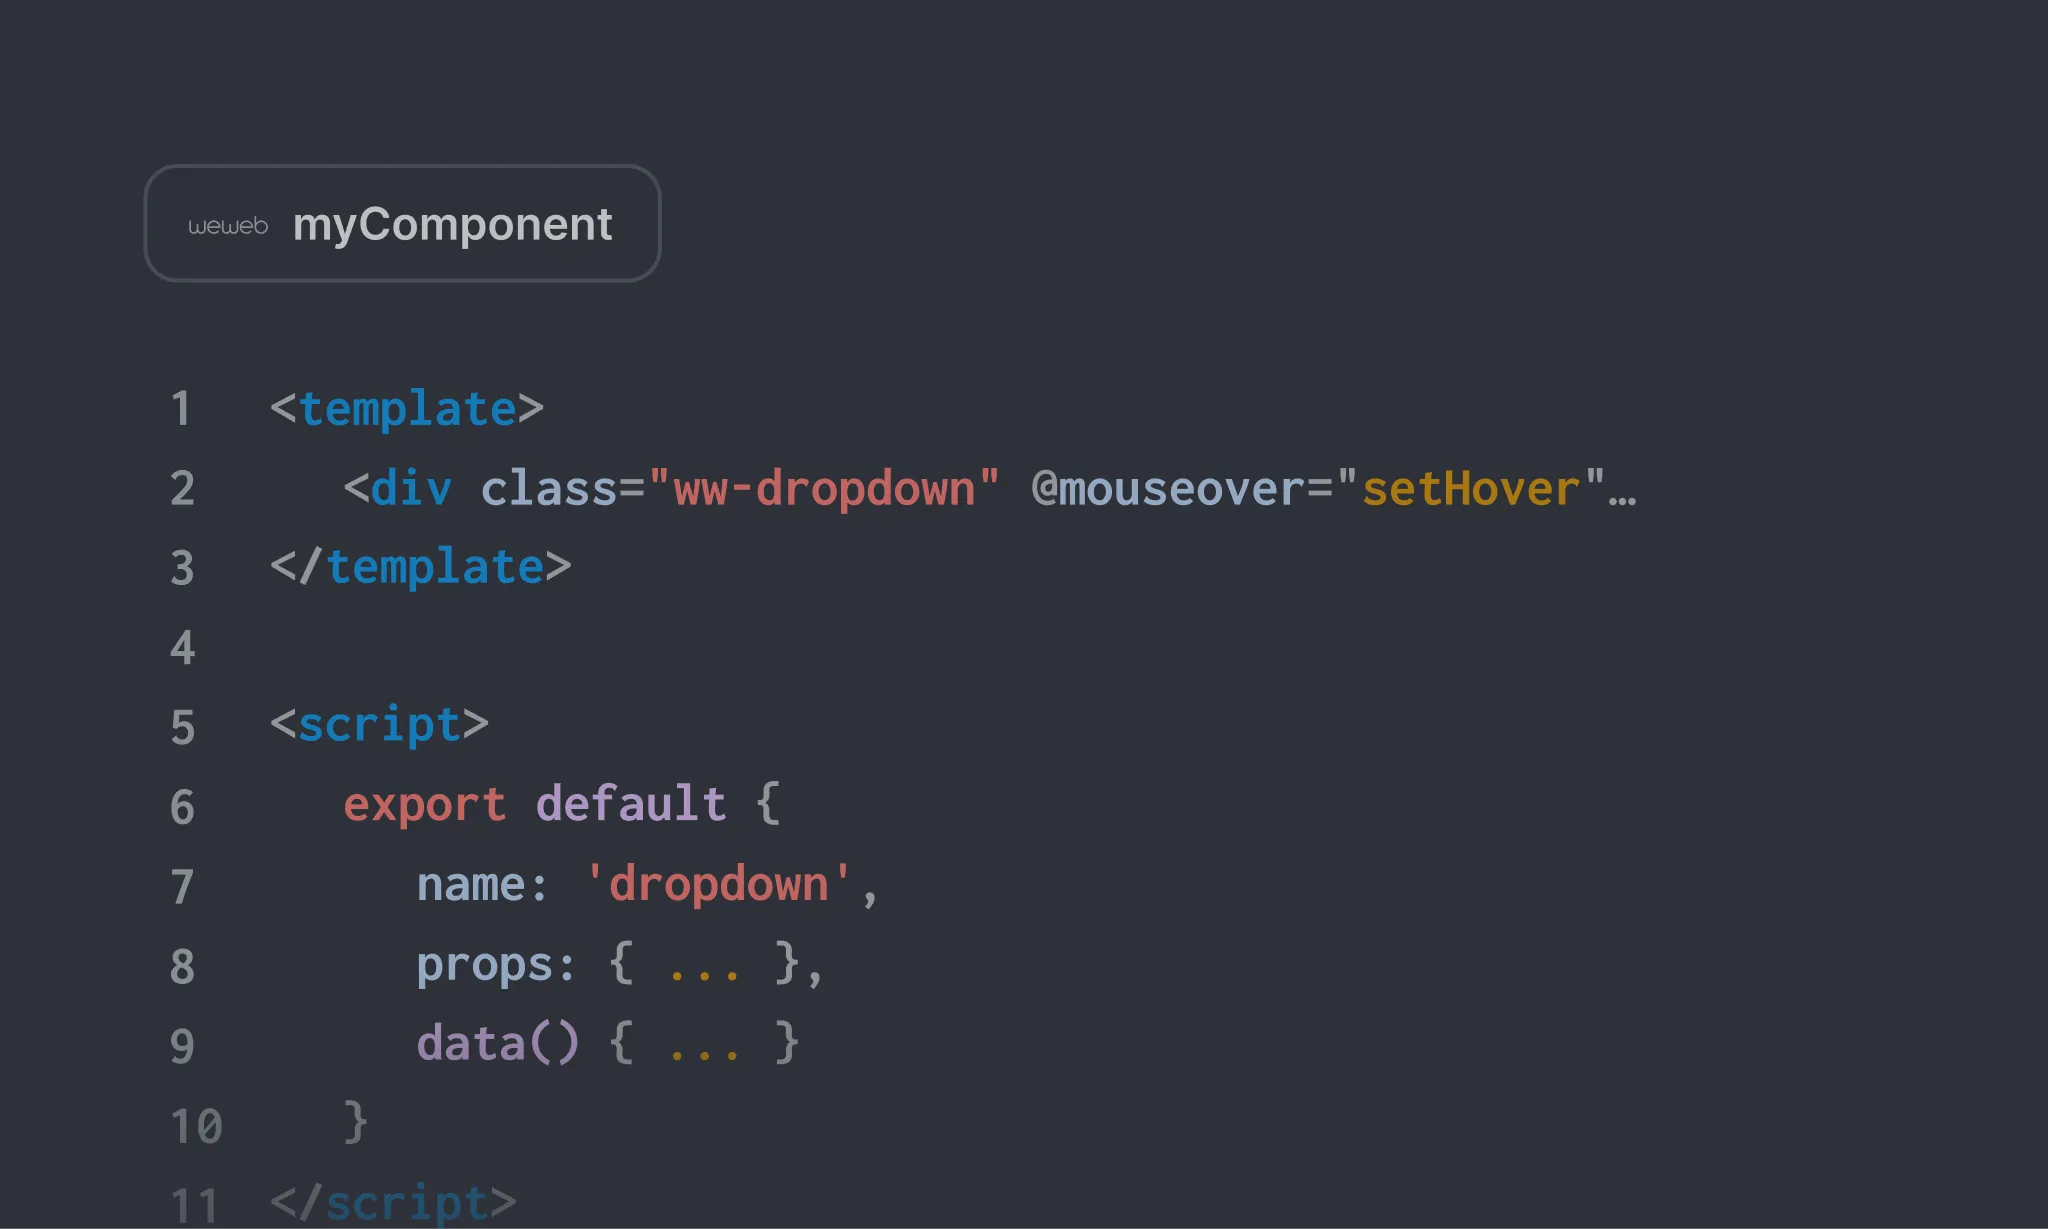This screenshot has height=1229, width=2048.
Task: Click the opening template tag
Action: [x=407, y=409]
